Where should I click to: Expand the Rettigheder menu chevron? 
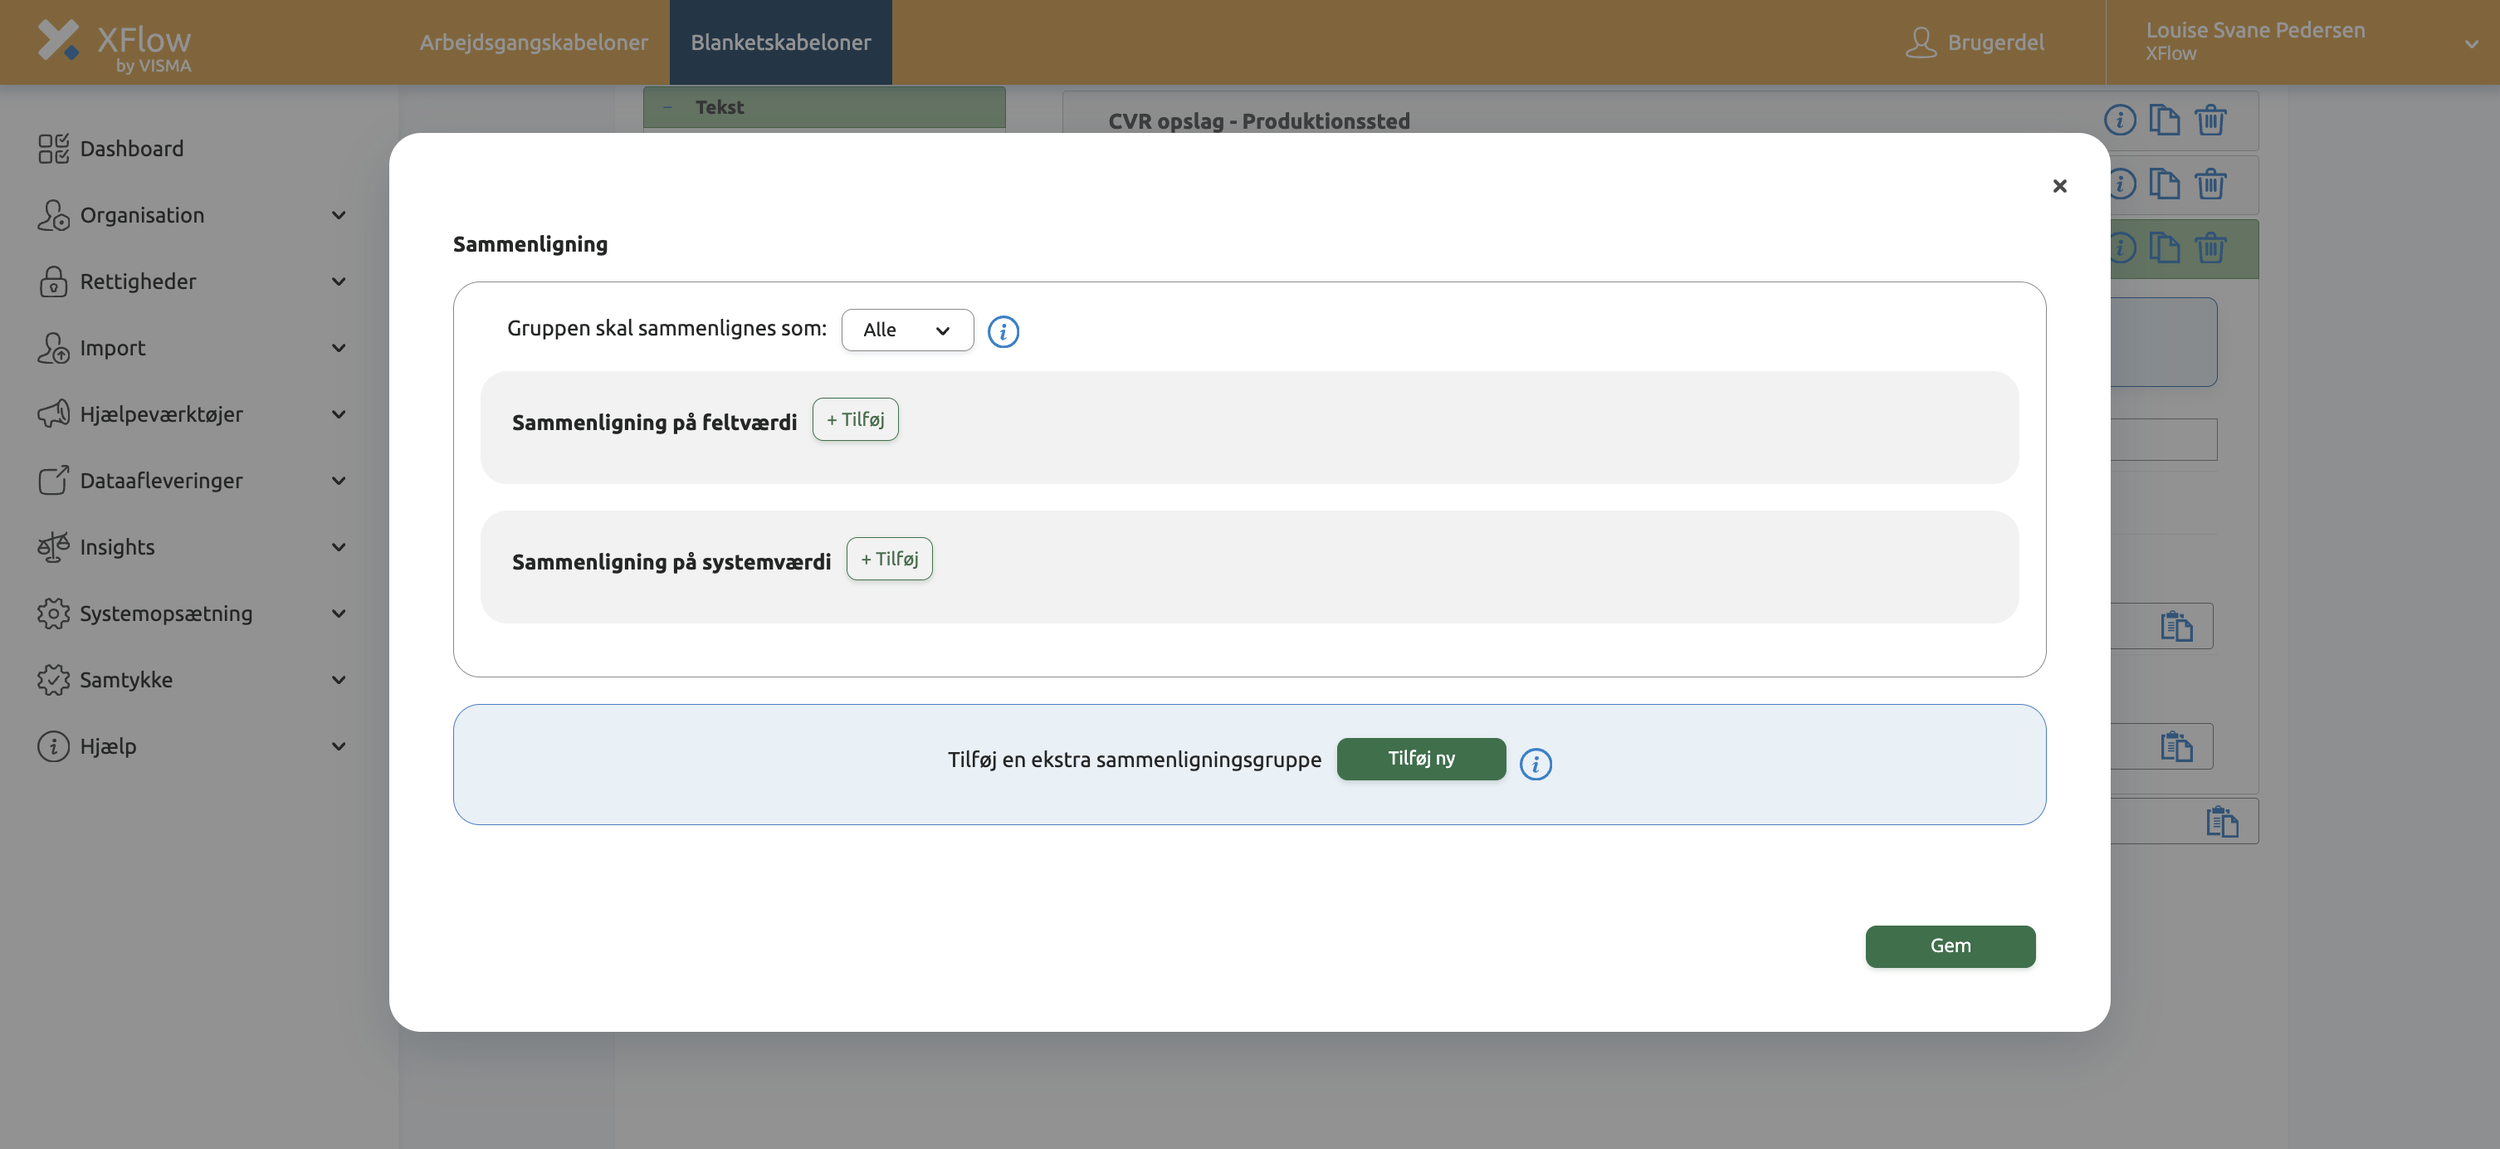point(338,282)
